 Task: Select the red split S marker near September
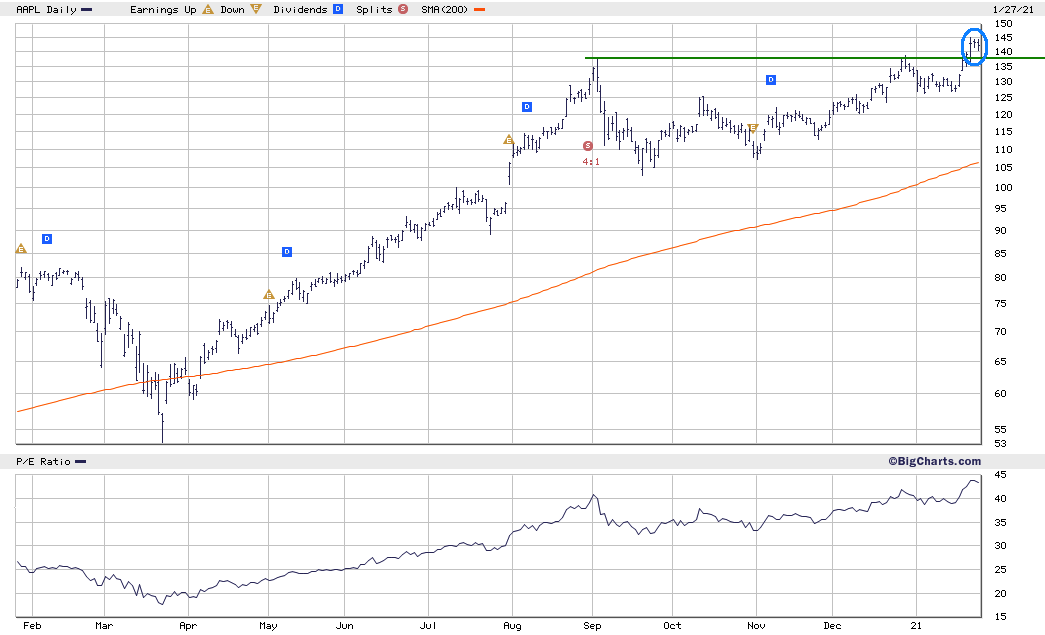tap(587, 146)
